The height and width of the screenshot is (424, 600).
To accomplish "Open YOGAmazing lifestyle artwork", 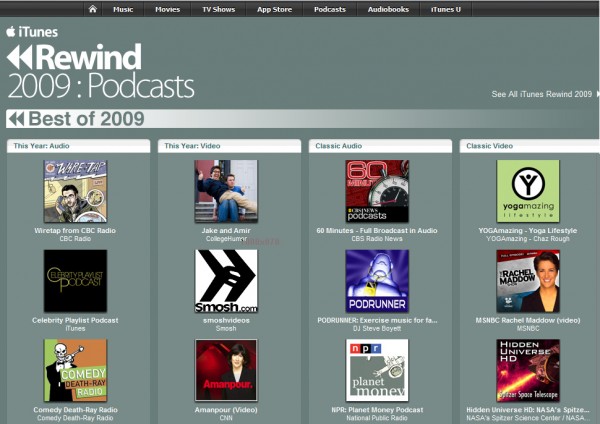I will (528, 191).
